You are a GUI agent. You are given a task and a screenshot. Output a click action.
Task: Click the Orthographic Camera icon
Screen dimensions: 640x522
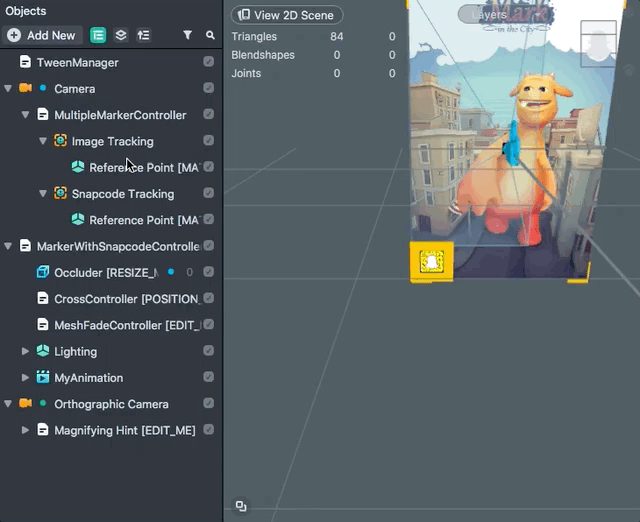pyautogui.click(x=25, y=404)
